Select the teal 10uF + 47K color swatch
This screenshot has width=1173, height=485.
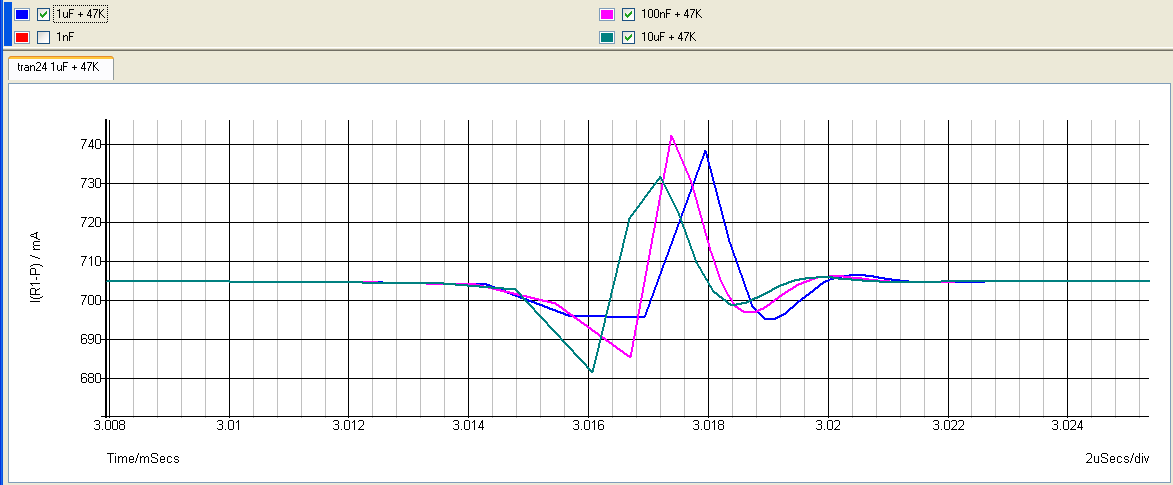[606, 37]
